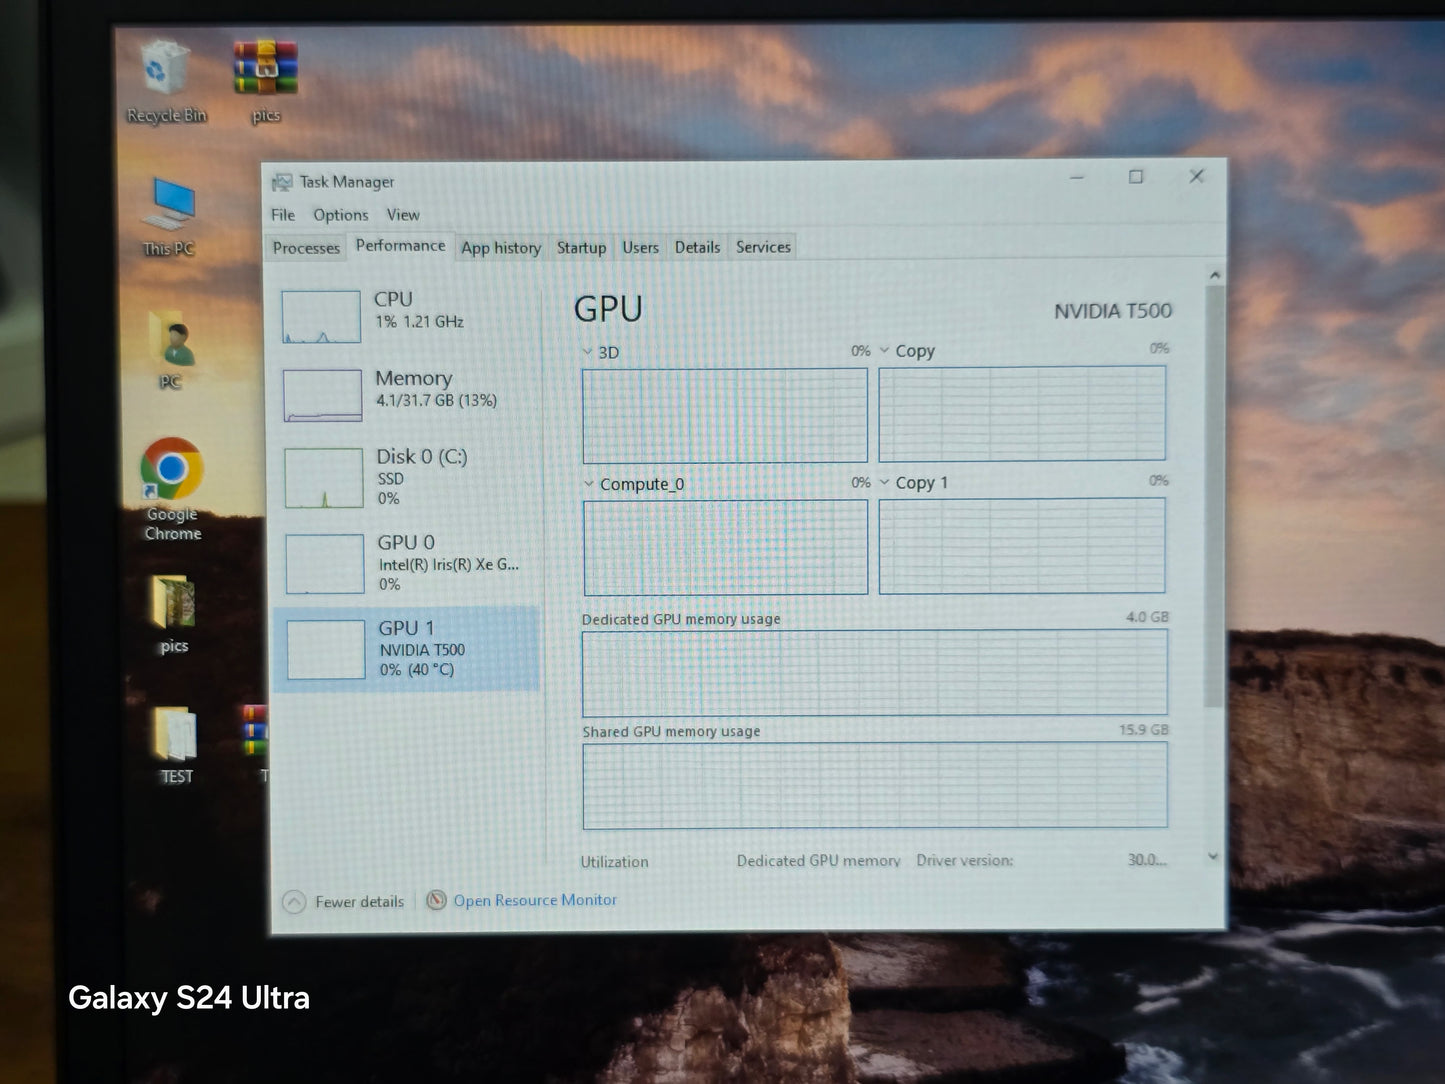Click the Shared GPU memory usage graph
This screenshot has width=1445, height=1084.
pos(875,785)
